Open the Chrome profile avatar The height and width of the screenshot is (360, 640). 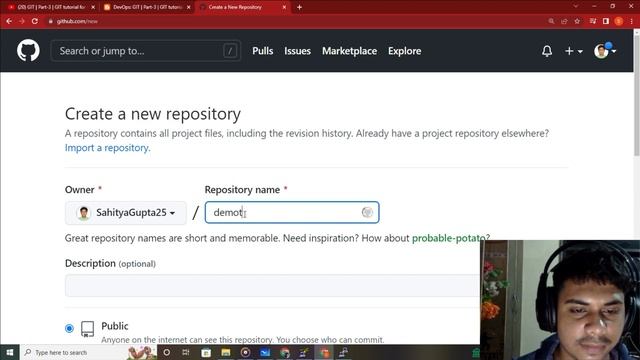point(619,21)
